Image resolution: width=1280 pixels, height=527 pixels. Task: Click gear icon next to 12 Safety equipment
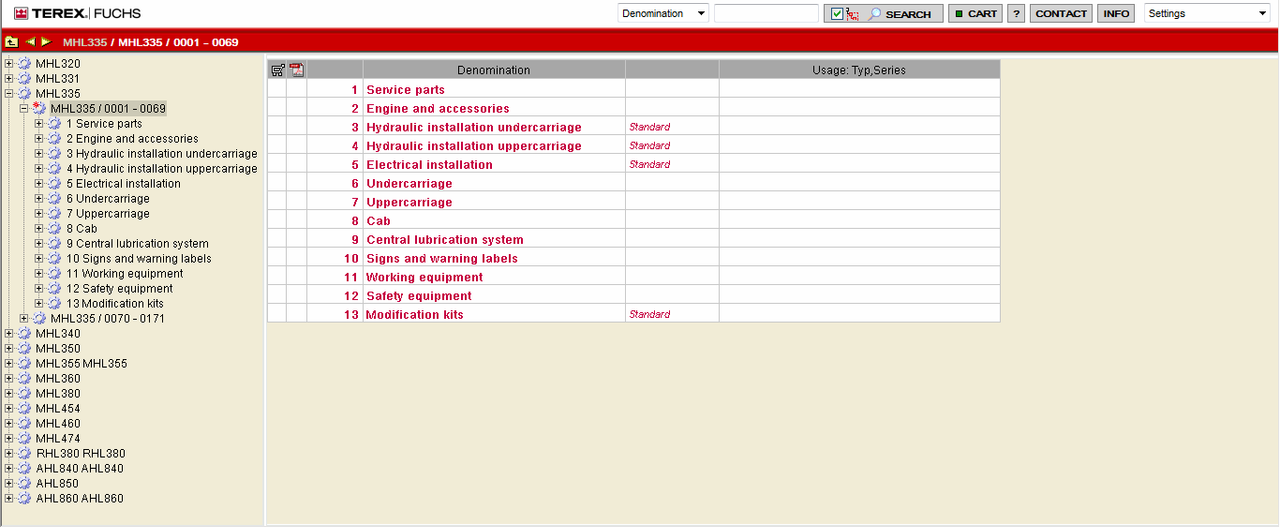[55, 289]
